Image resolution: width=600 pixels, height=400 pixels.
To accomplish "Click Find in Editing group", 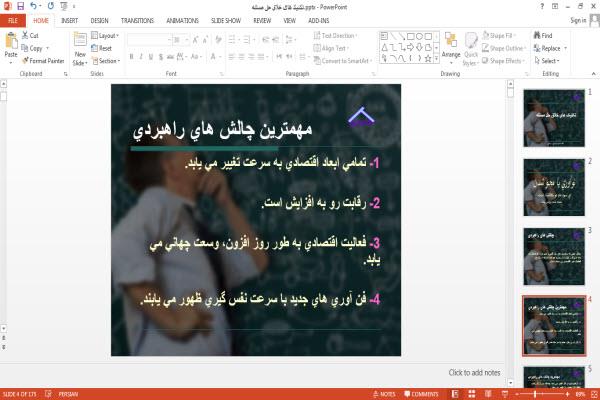I will [543, 36].
